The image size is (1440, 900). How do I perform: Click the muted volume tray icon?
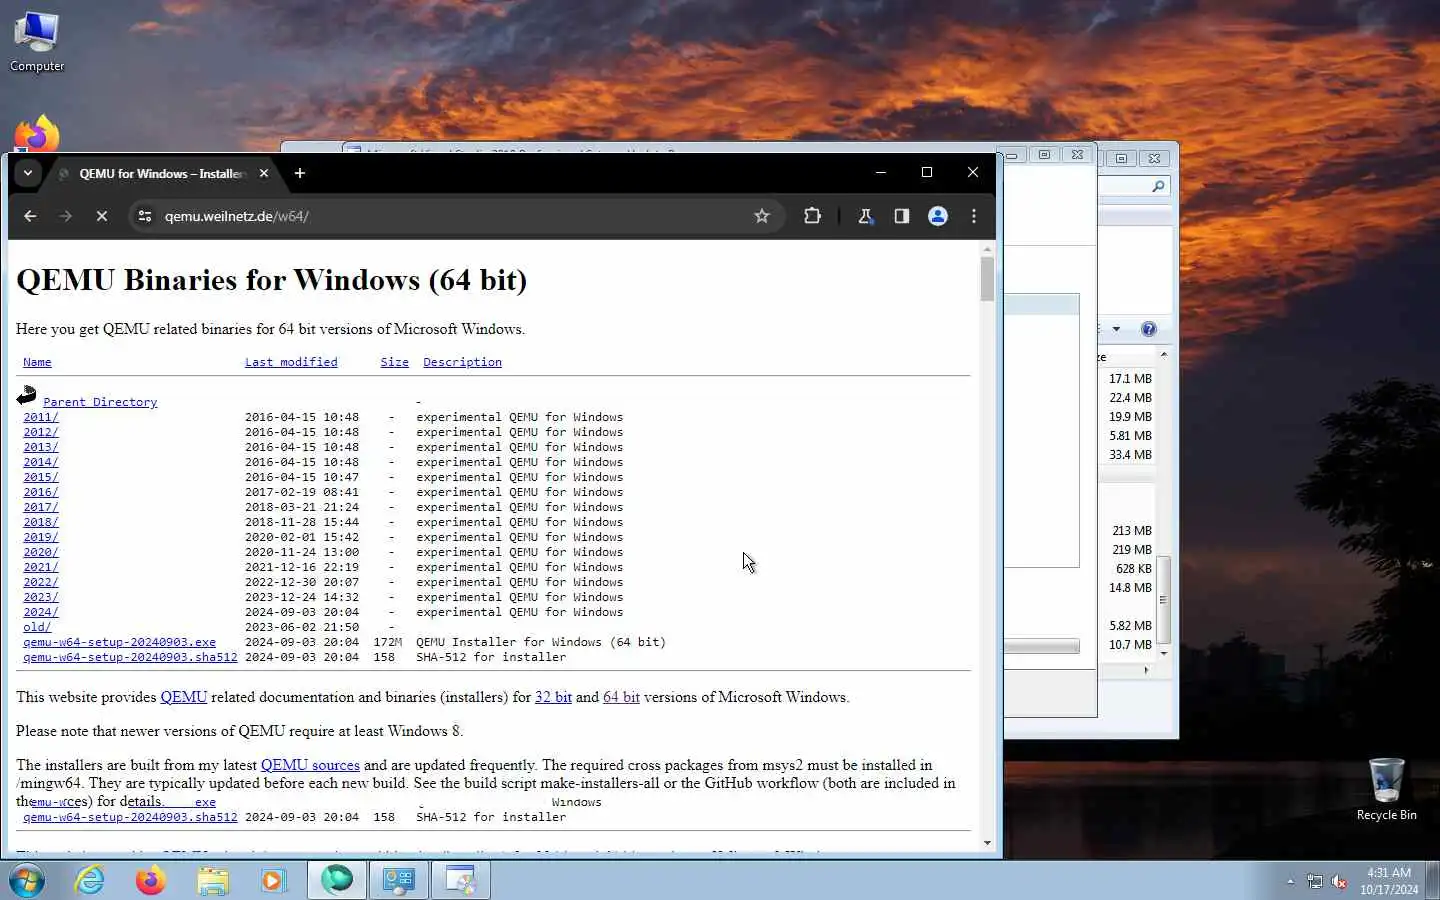point(1339,881)
